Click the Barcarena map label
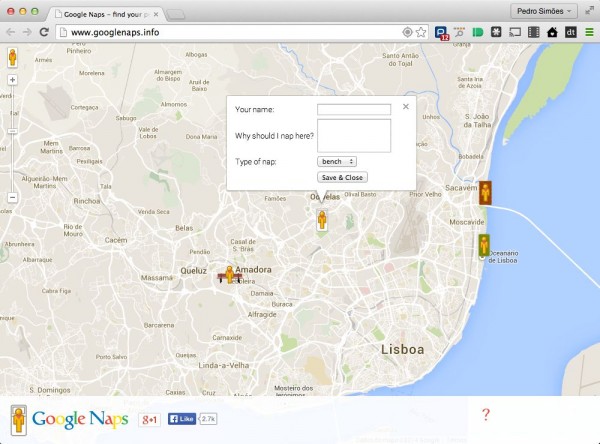 (x=159, y=325)
